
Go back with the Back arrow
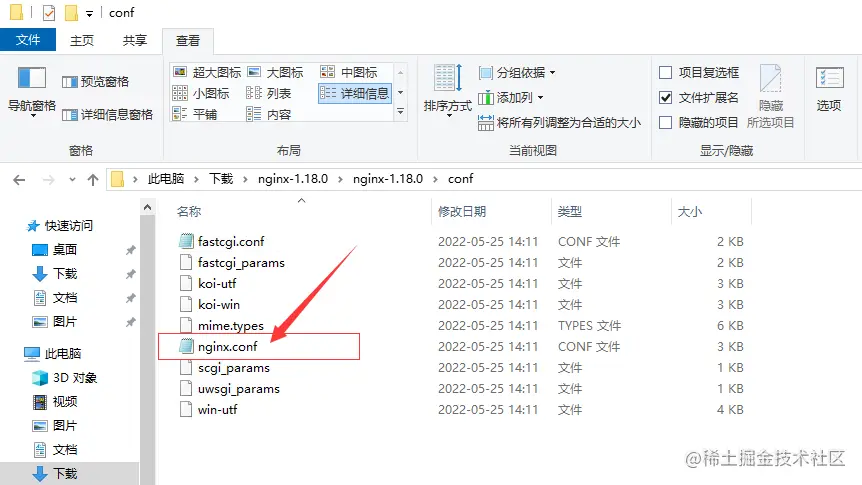click(19, 180)
